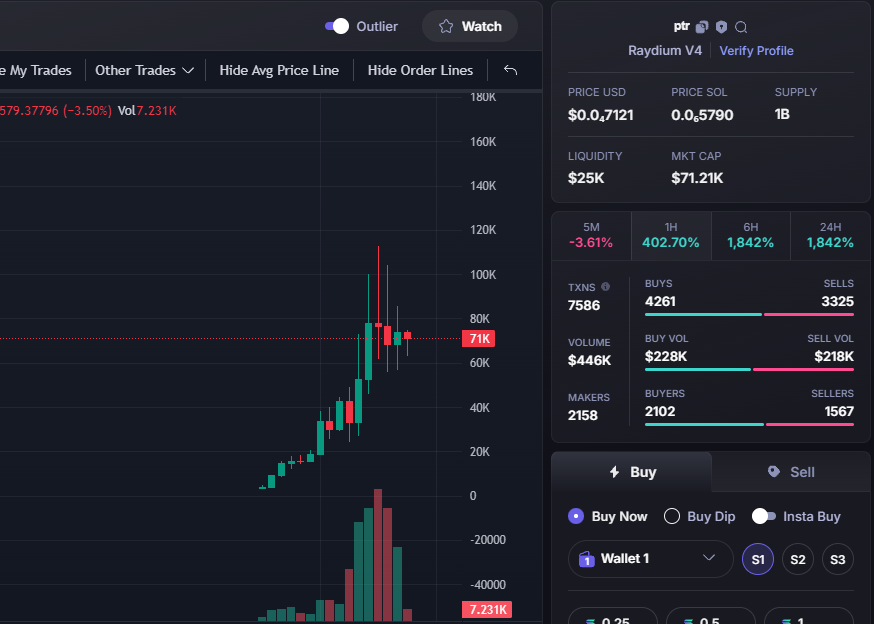Click the Raydium V4 label
Viewport: 874px width, 624px height.
665,51
